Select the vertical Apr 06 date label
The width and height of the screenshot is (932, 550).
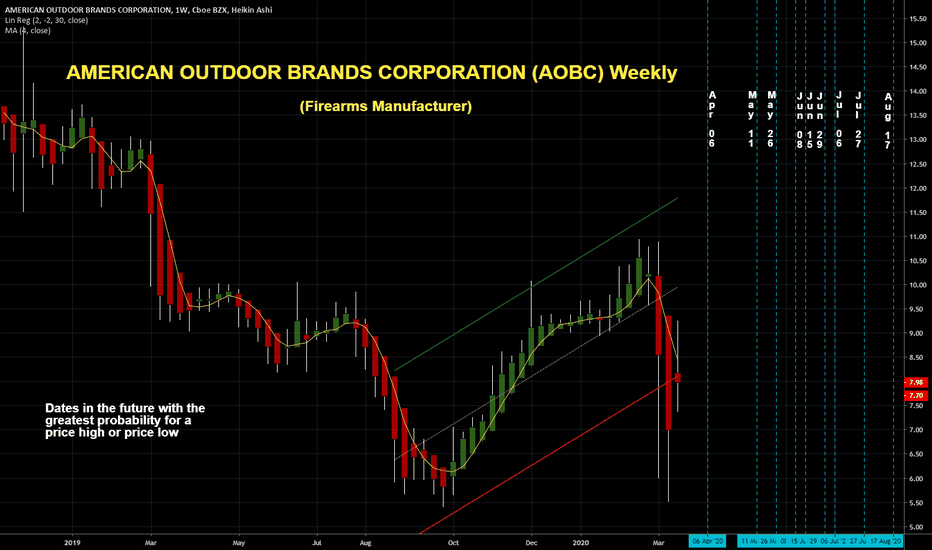pyautogui.click(x=712, y=120)
